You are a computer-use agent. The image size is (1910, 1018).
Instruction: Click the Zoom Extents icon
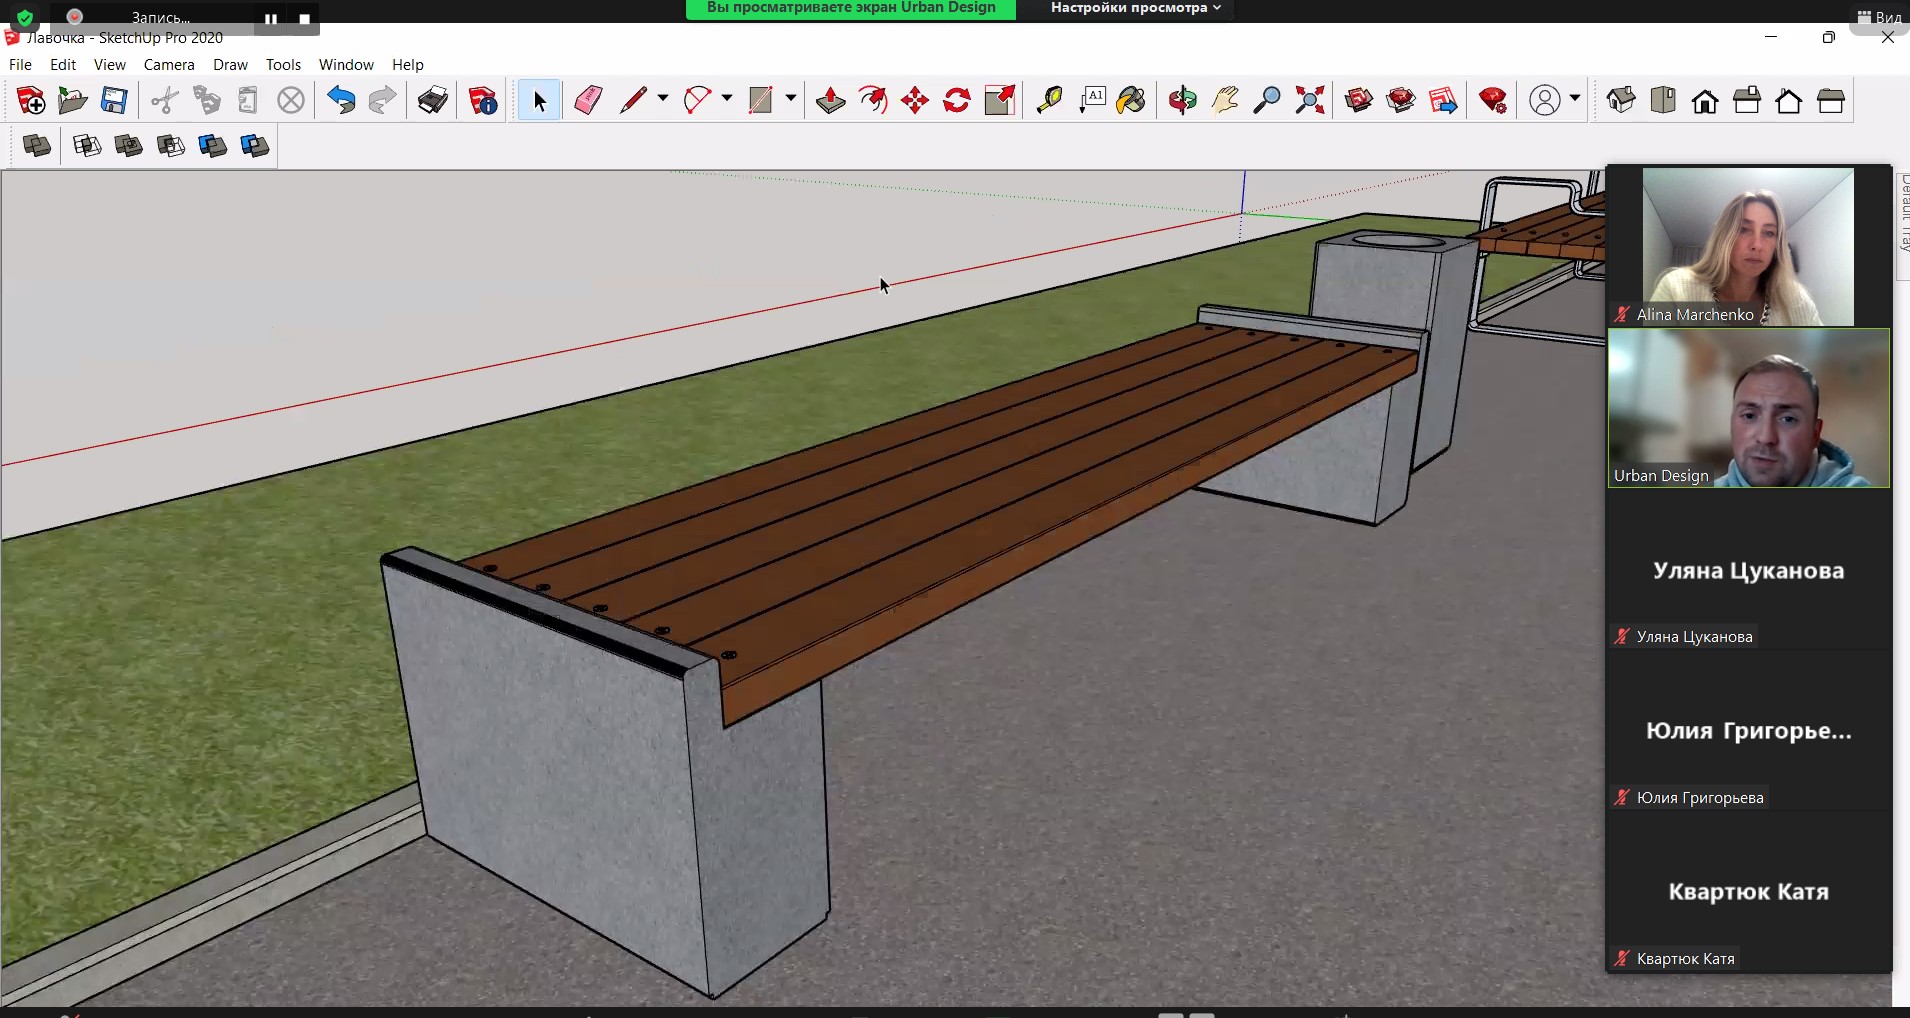coord(1309,100)
